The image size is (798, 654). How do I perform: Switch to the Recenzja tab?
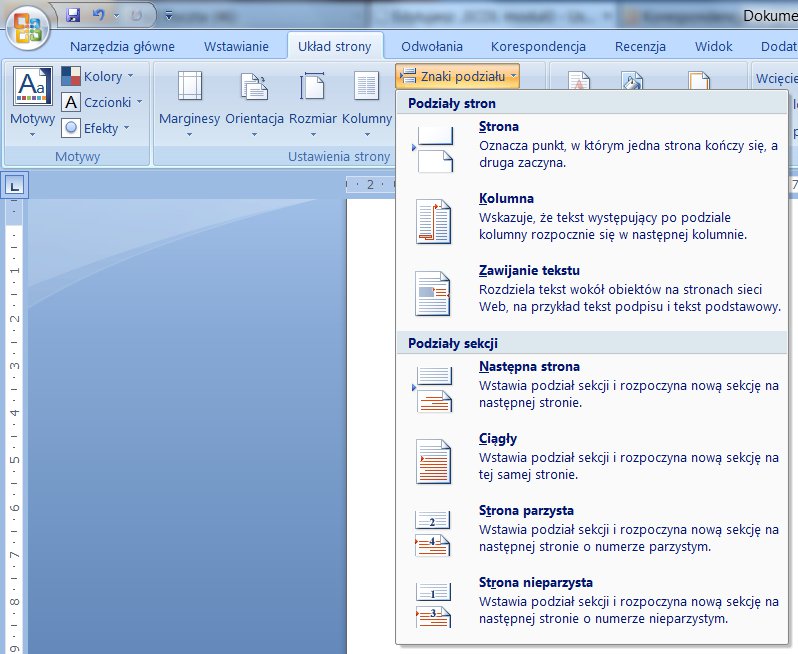click(x=640, y=46)
